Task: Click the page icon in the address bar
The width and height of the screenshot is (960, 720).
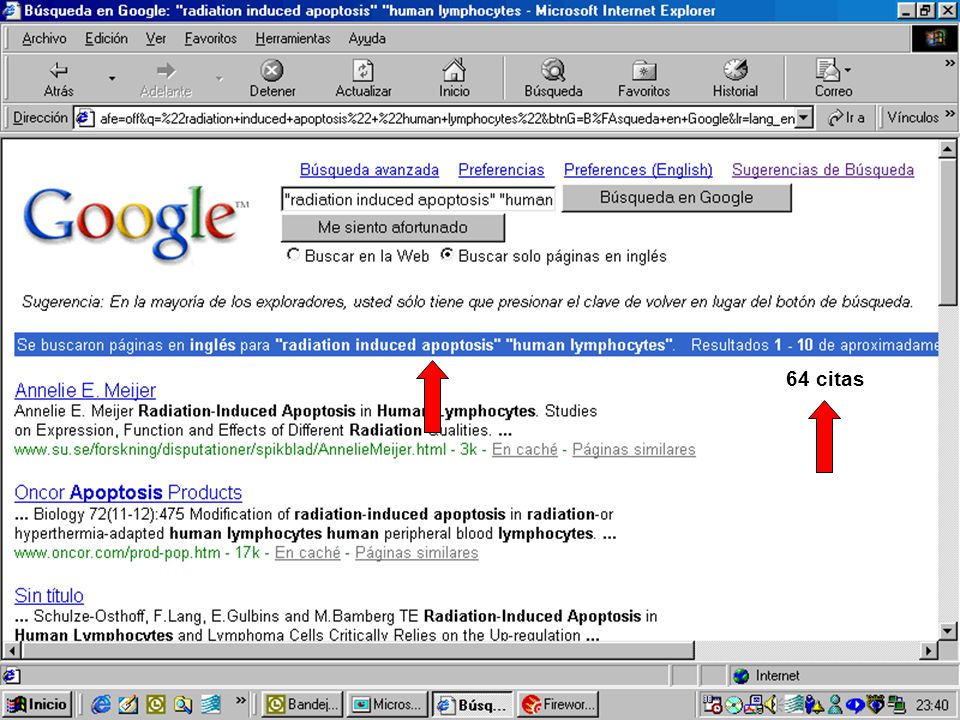Action: [x=84, y=118]
